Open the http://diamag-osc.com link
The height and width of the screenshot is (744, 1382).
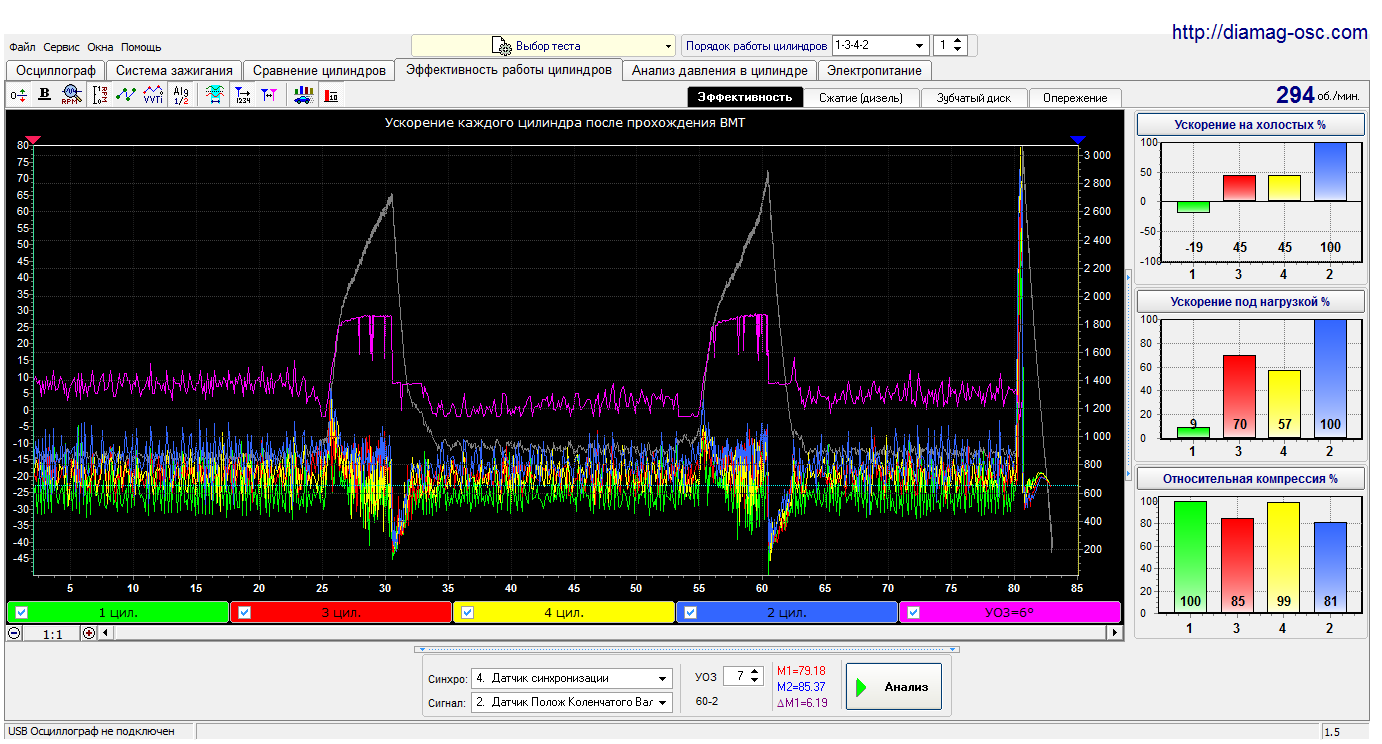click(1270, 32)
